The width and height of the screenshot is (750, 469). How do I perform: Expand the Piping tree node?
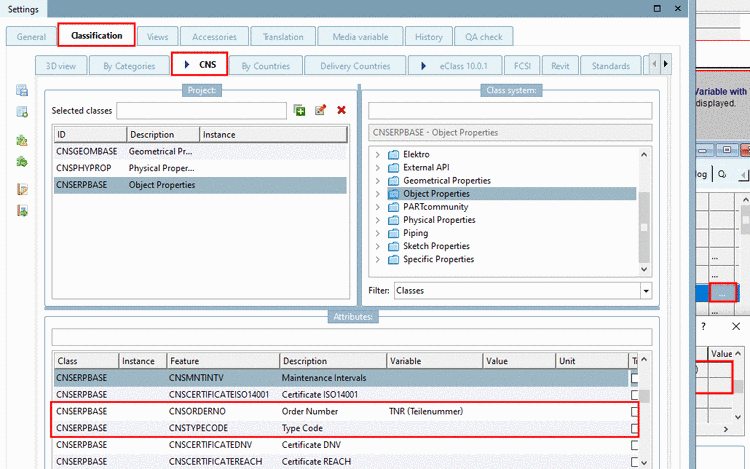click(377, 233)
